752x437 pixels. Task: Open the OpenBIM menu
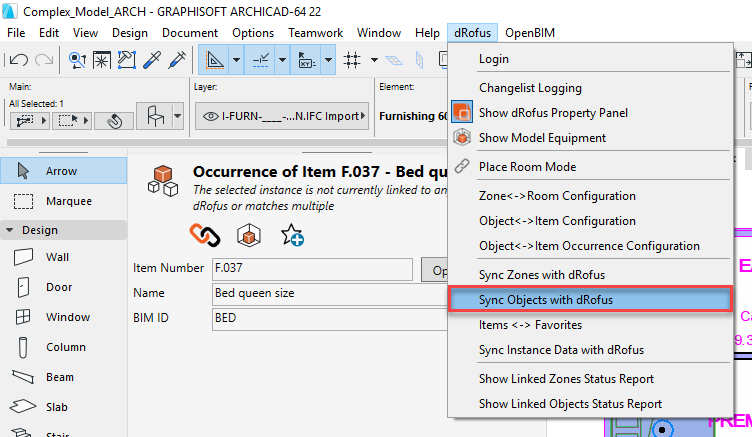coord(529,32)
